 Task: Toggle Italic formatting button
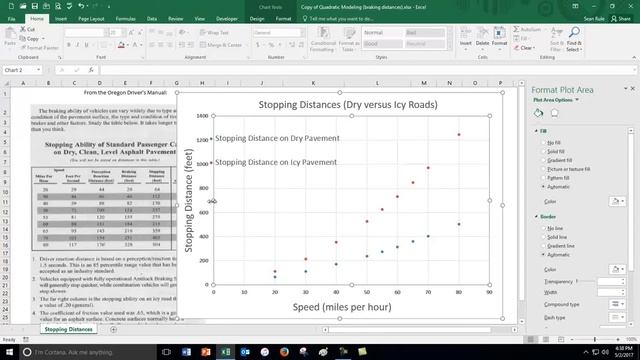(x=78, y=45)
